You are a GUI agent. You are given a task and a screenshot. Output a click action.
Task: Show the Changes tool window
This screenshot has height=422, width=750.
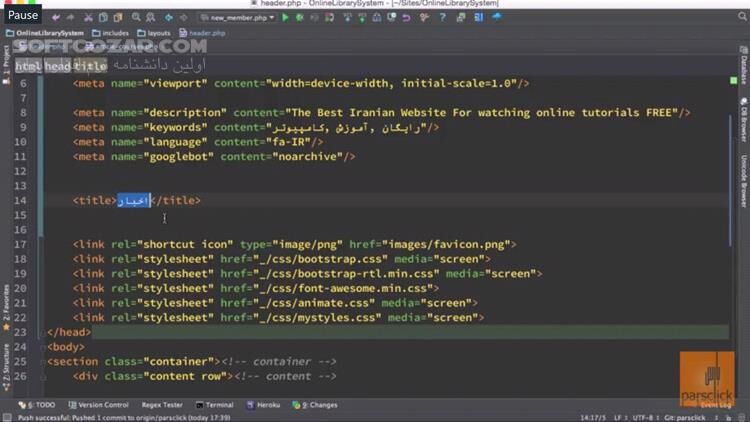coord(320,405)
